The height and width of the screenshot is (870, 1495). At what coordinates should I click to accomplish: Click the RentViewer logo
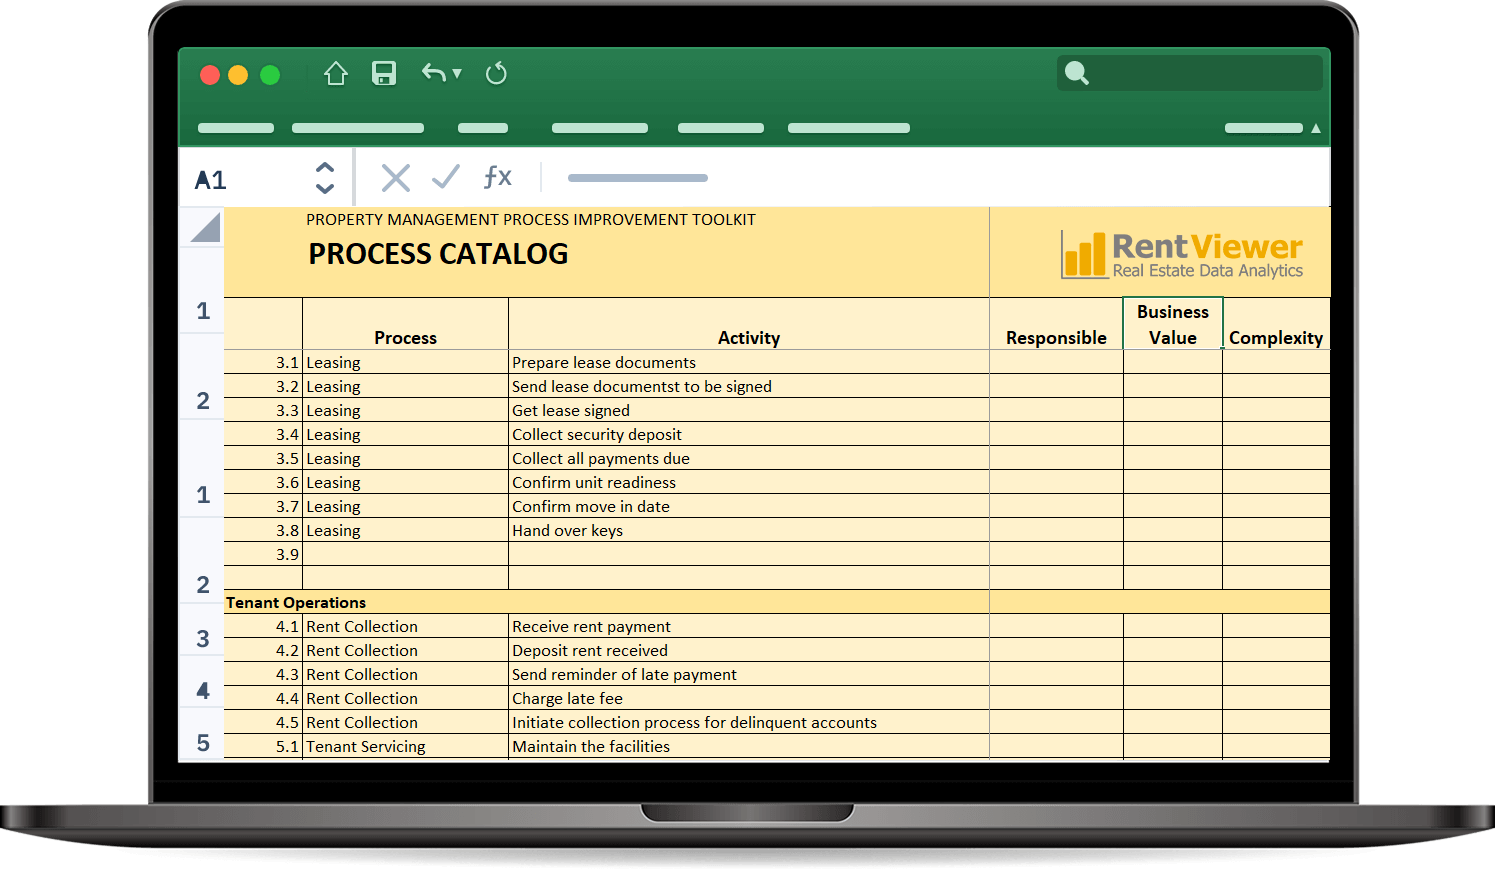pos(1182,254)
